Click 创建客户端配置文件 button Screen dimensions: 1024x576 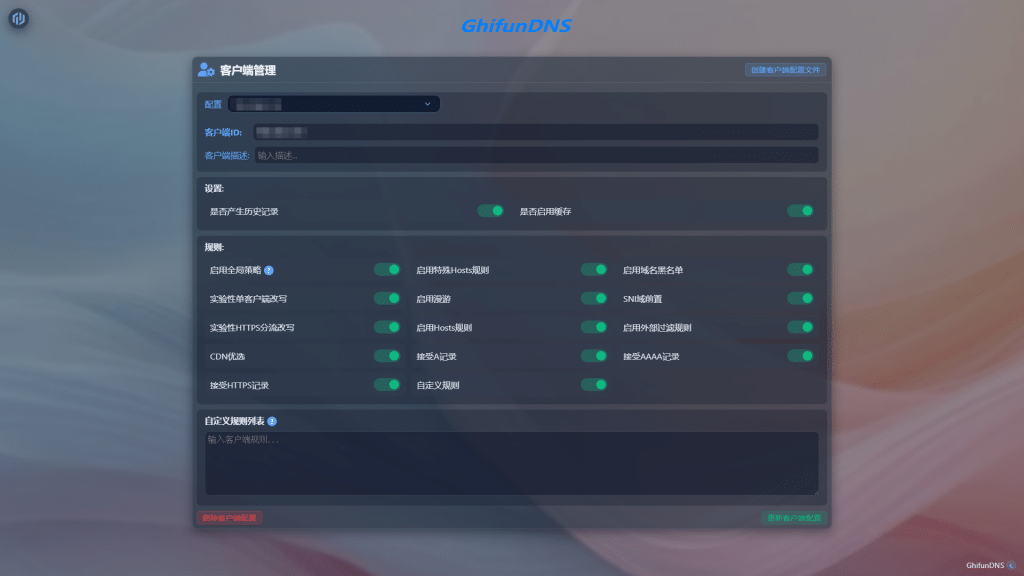[x=785, y=70]
